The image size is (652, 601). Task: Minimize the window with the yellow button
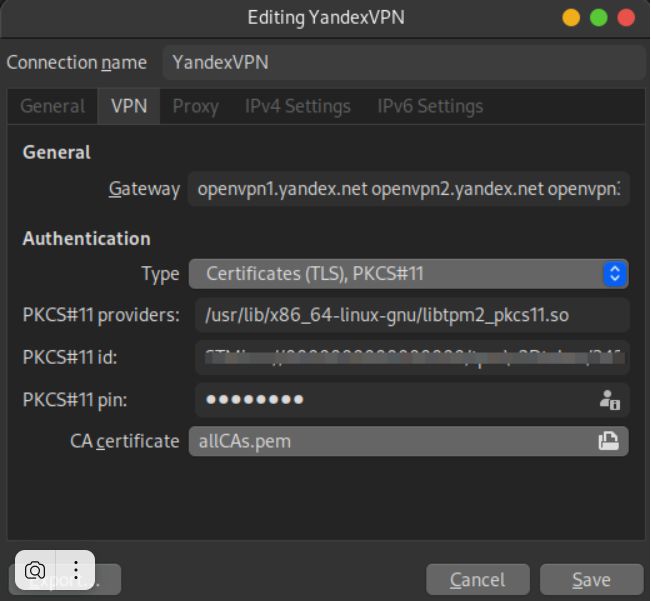[x=571, y=18]
